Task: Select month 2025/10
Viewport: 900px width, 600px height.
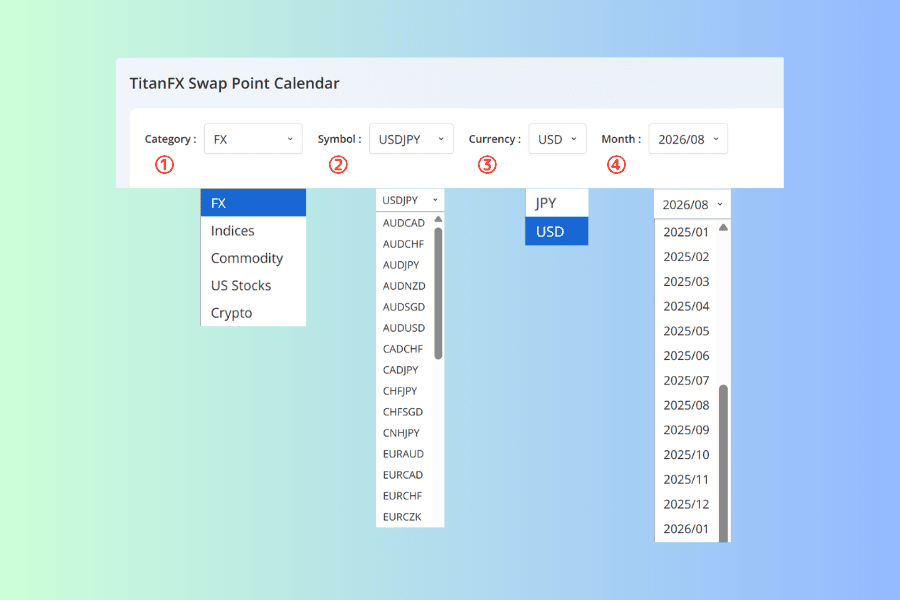Action: coord(686,454)
